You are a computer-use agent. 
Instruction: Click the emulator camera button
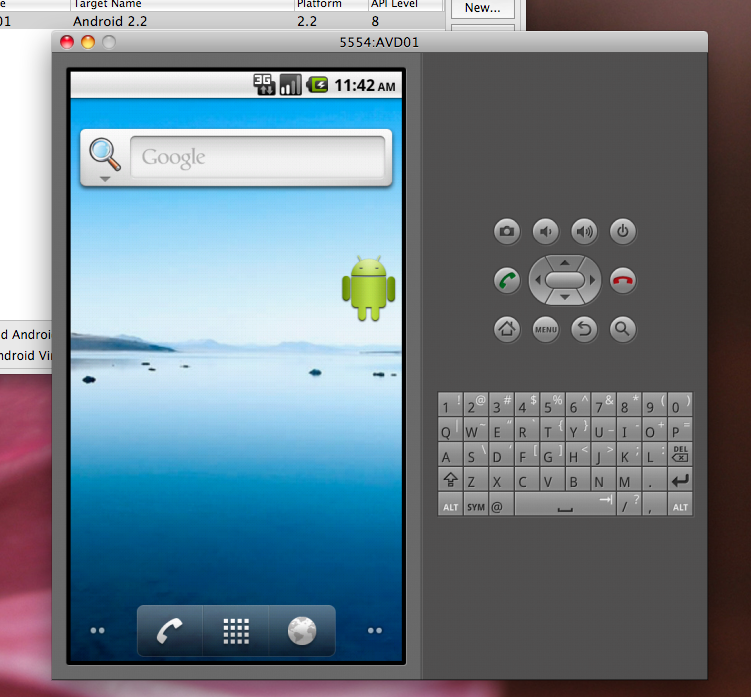[507, 232]
